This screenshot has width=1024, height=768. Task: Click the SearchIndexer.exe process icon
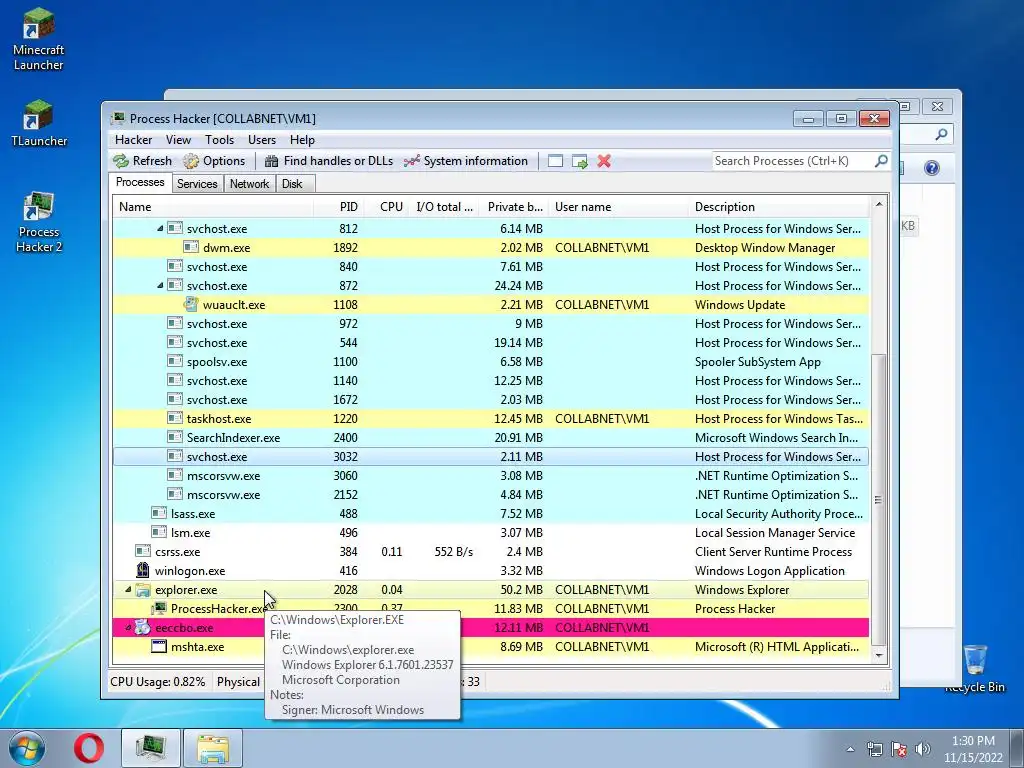click(174, 437)
